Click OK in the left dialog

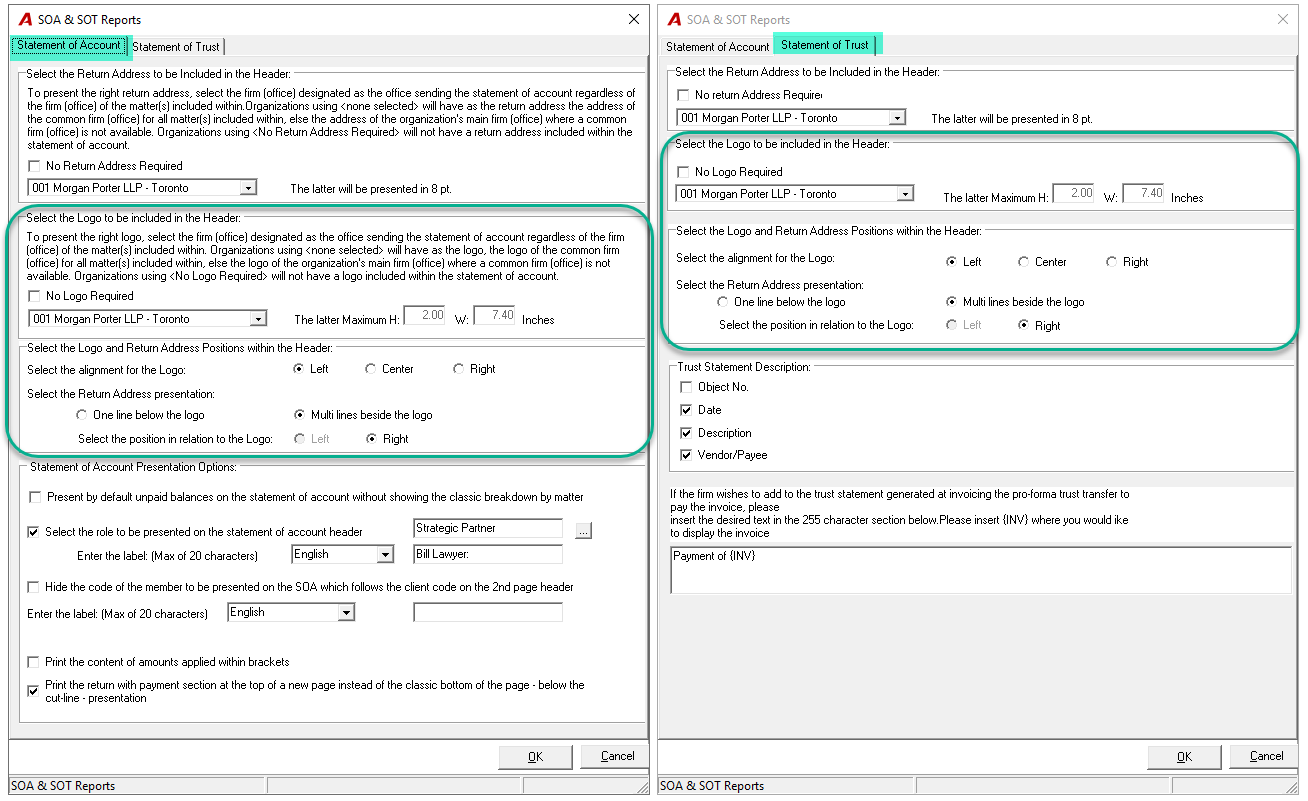click(x=535, y=756)
